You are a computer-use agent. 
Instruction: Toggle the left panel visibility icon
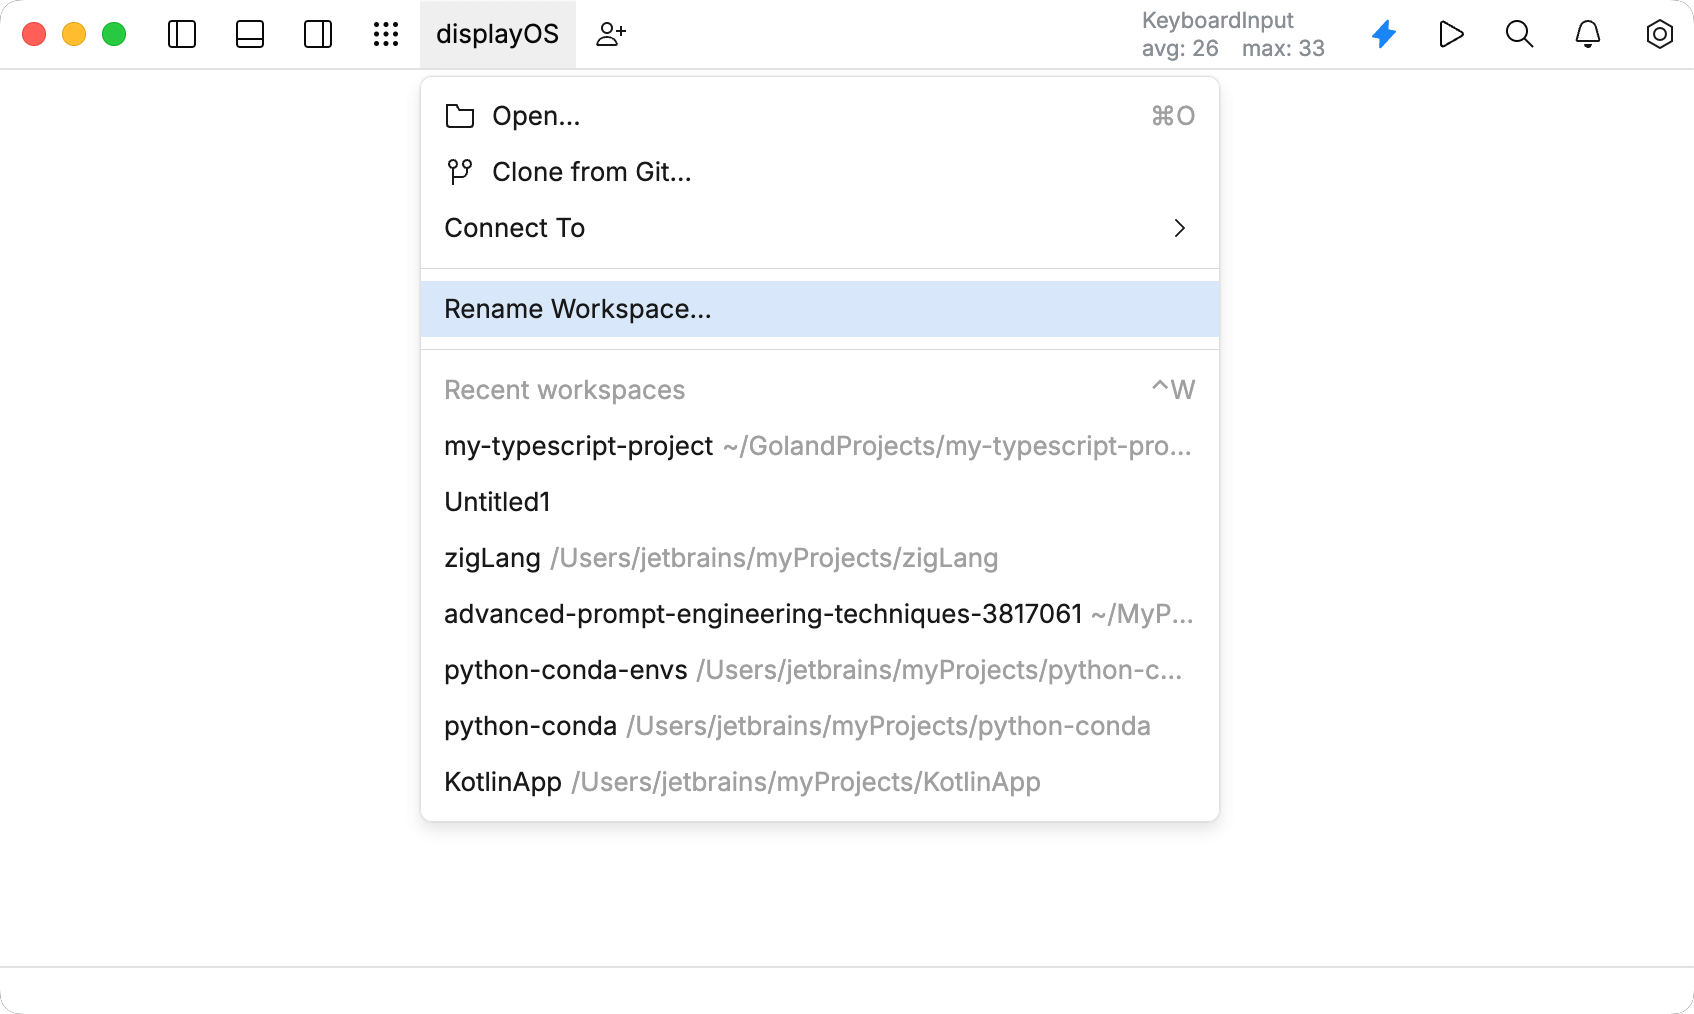[182, 33]
